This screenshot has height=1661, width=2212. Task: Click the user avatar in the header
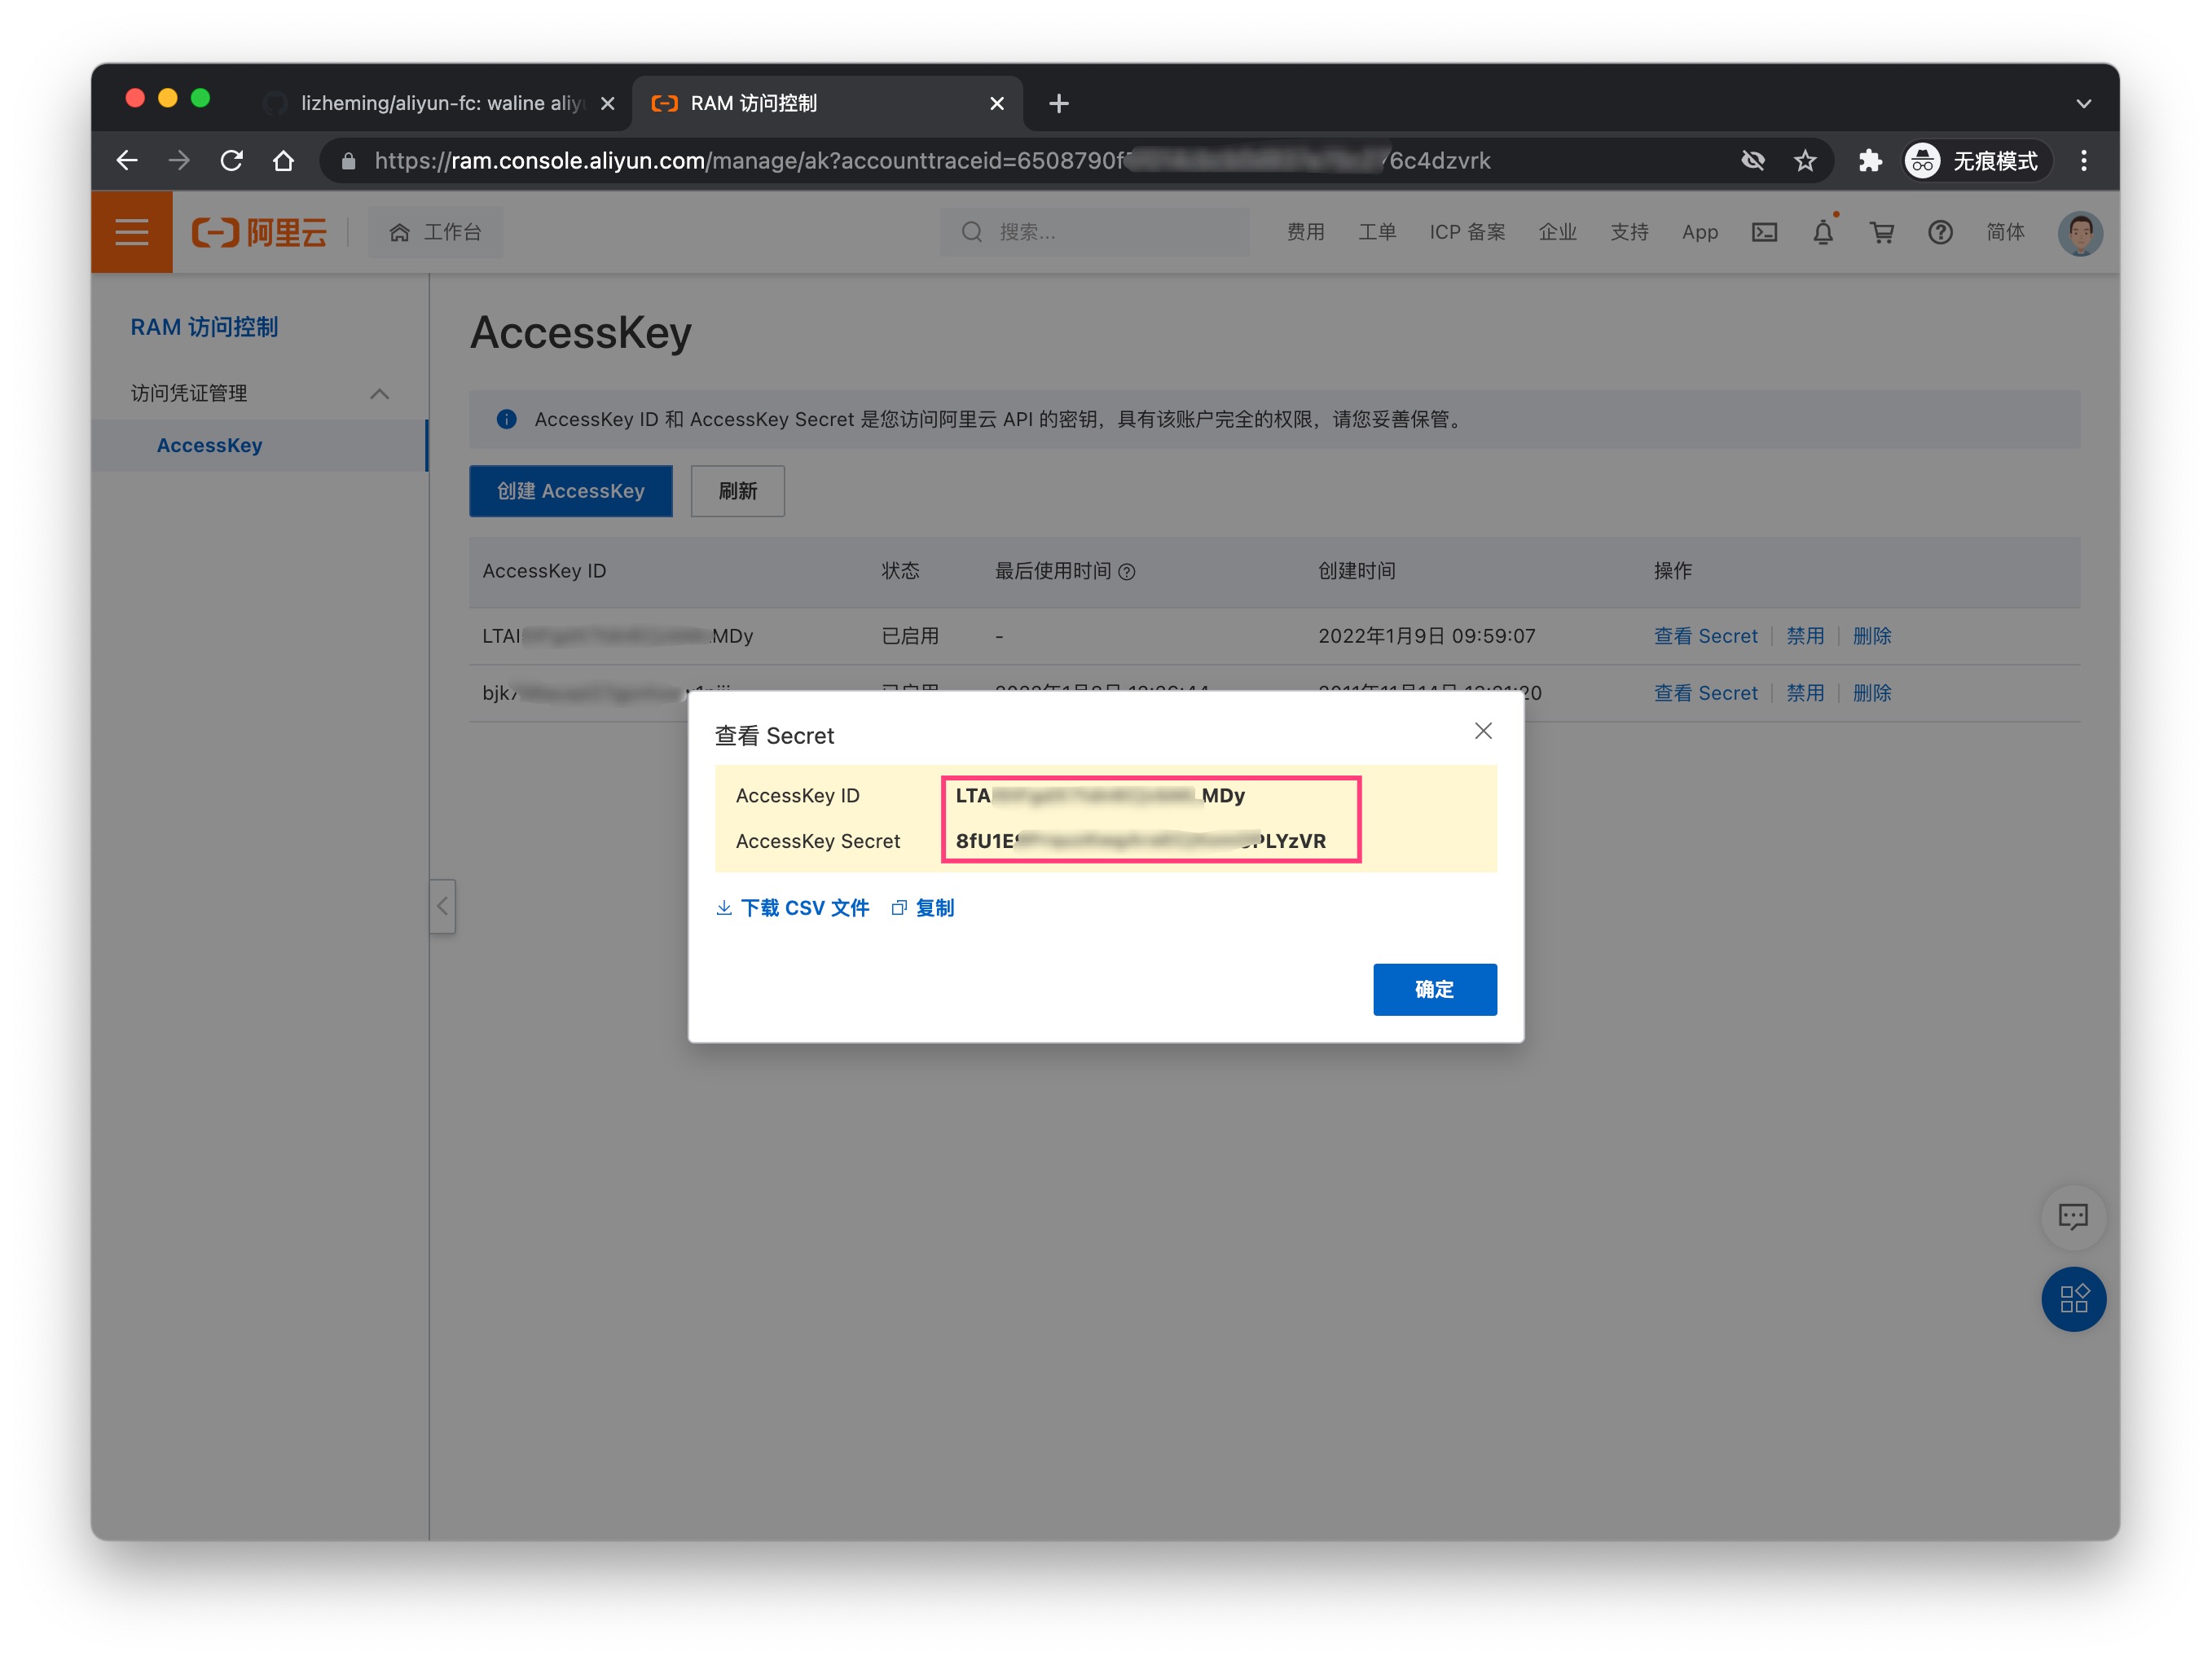[x=2079, y=233]
